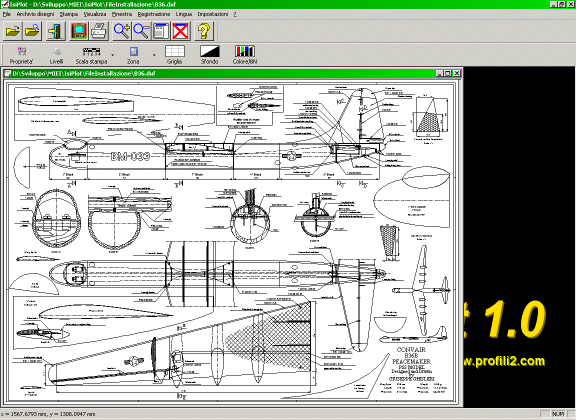Print the drawing using the printer icon
Image resolution: width=576 pixels, height=420 pixels.
coord(99,31)
